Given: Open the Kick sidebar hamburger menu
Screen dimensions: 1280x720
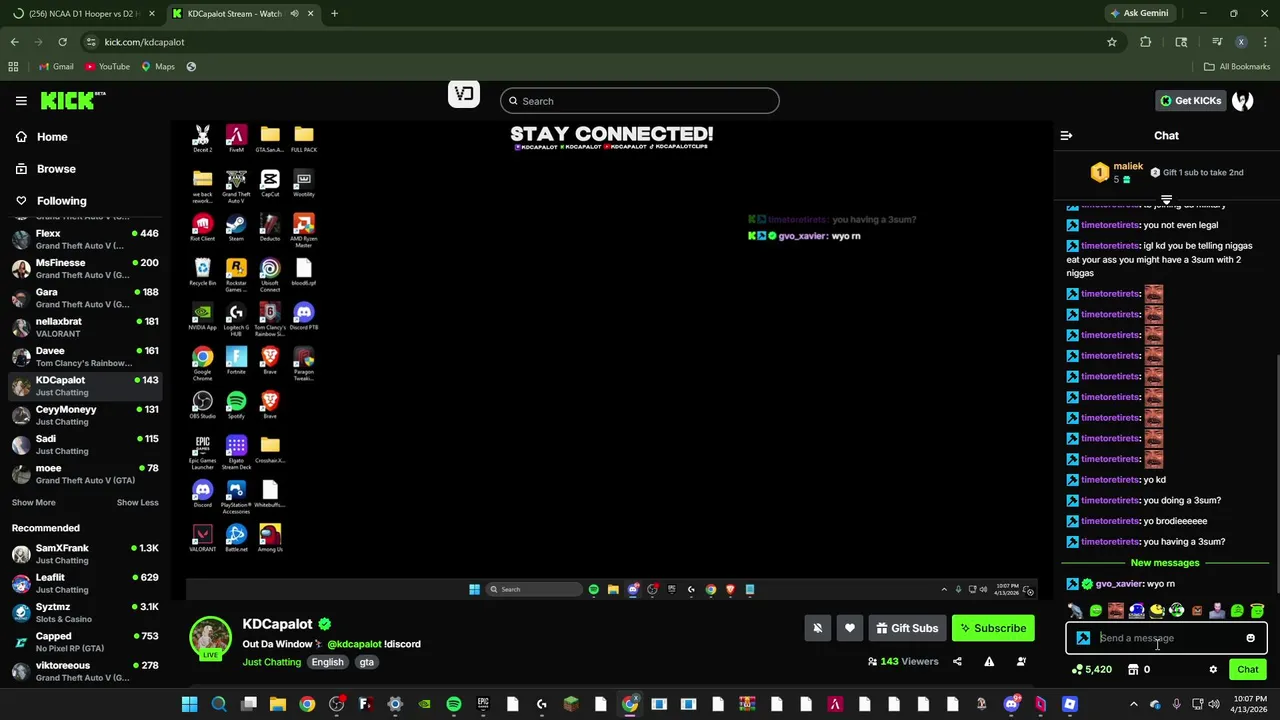Looking at the screenshot, I should (x=21, y=101).
